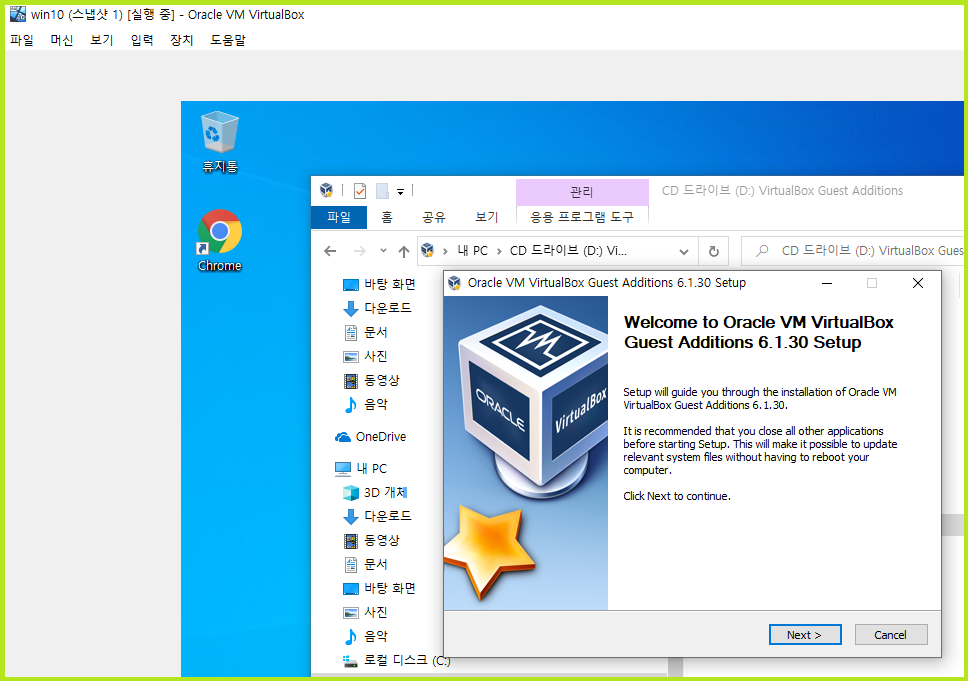Viewport: 968px width, 681px height.
Task: Click Cancel in Guest Additions Setup
Action: pos(890,635)
